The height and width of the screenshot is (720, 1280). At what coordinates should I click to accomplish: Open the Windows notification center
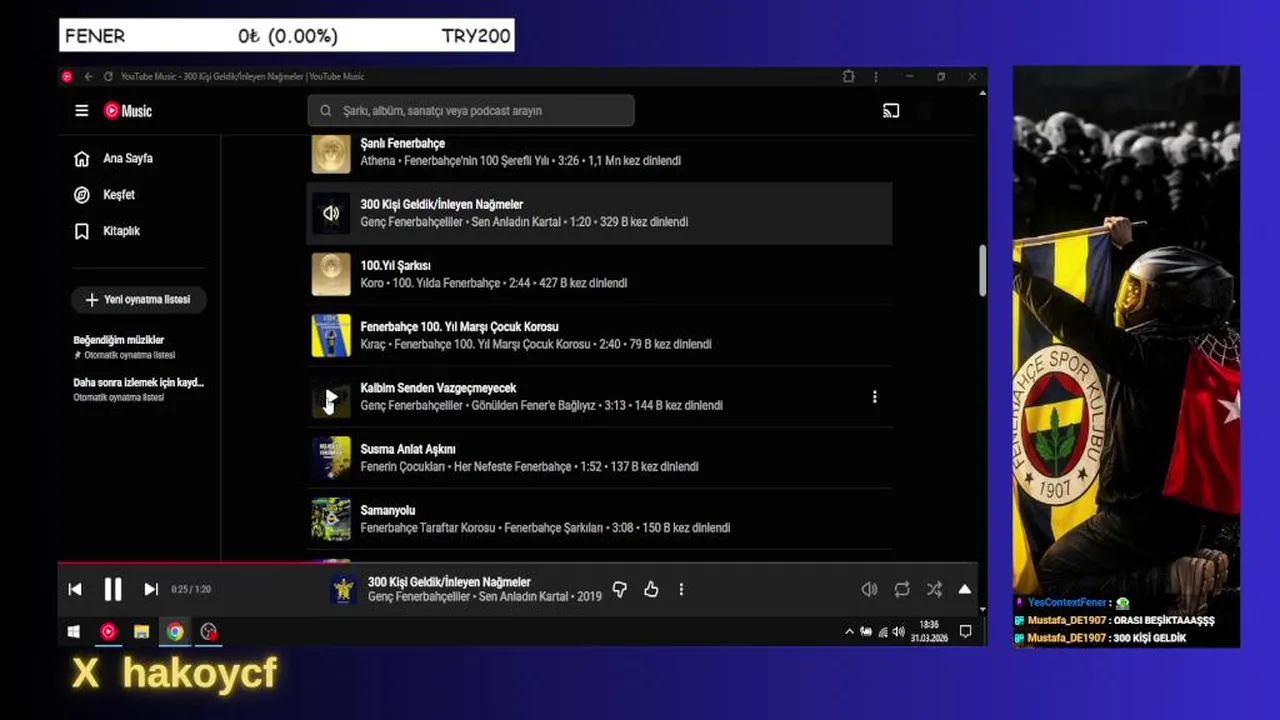(x=965, y=632)
